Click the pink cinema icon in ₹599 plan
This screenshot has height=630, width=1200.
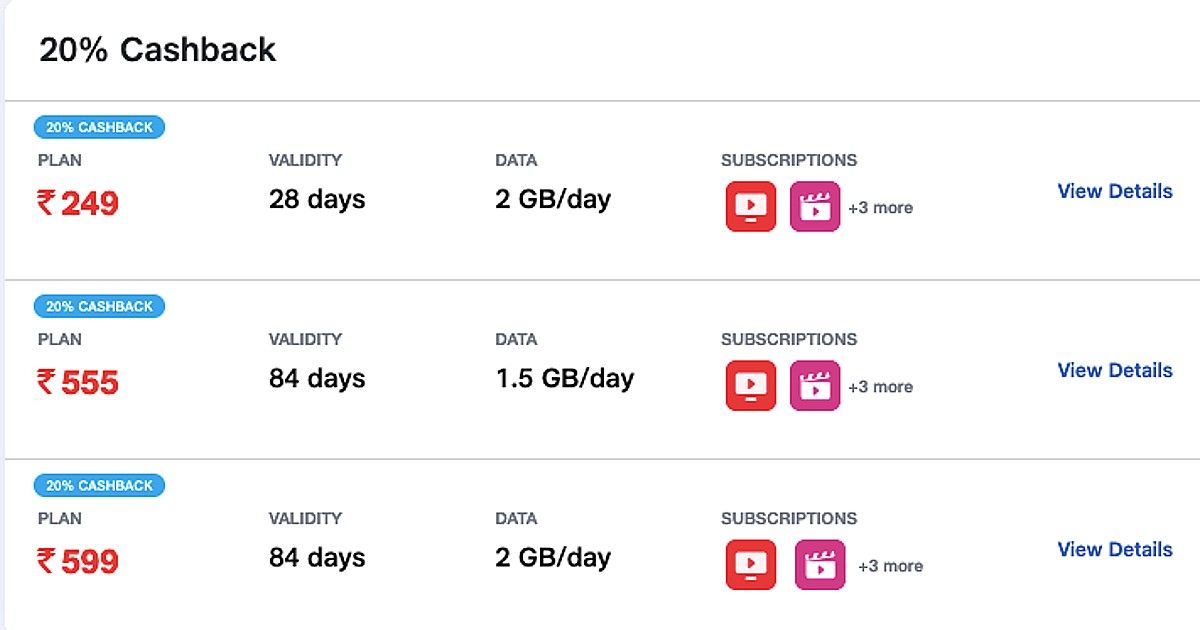coord(820,564)
